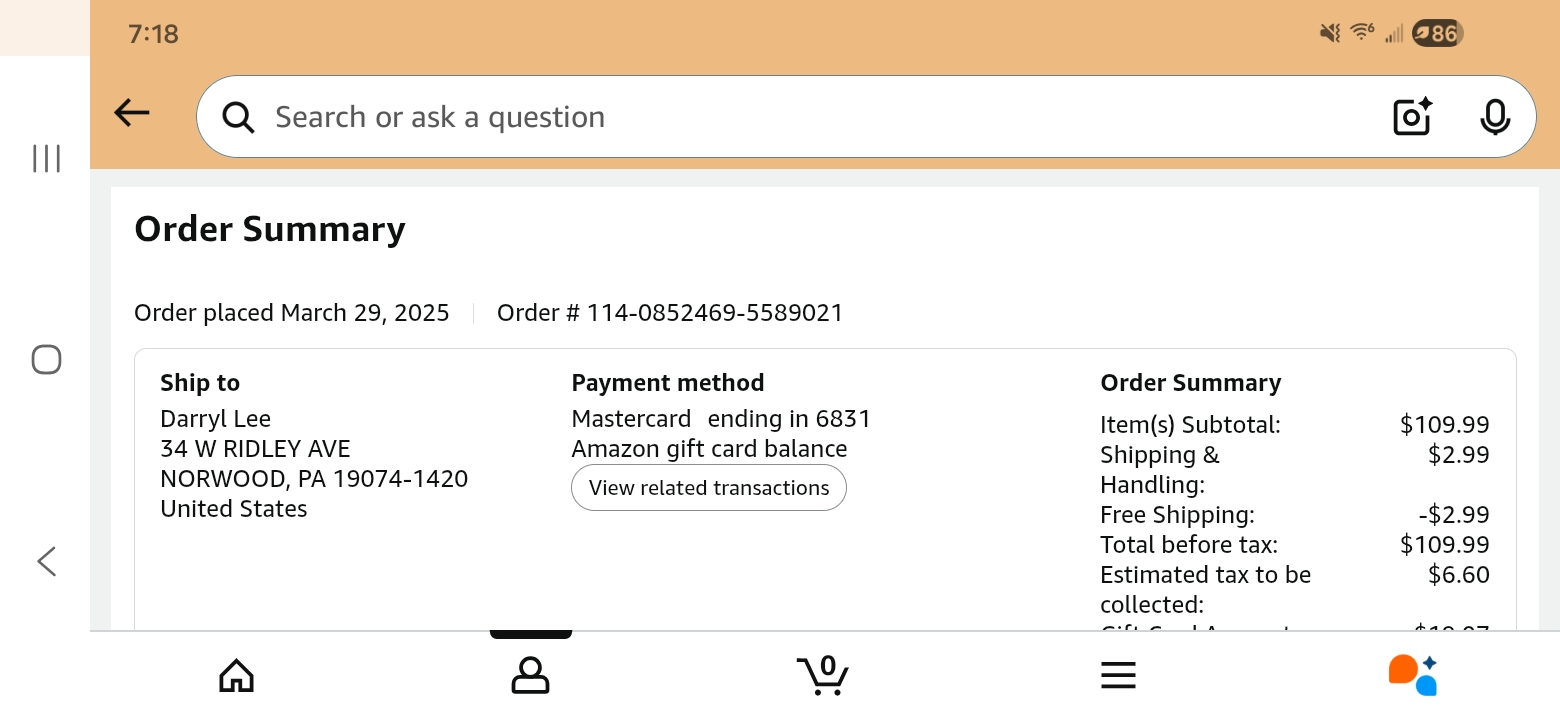Screen dimensions: 1560x720
Task: Open the cart from the bottom bar
Action: click(x=823, y=675)
